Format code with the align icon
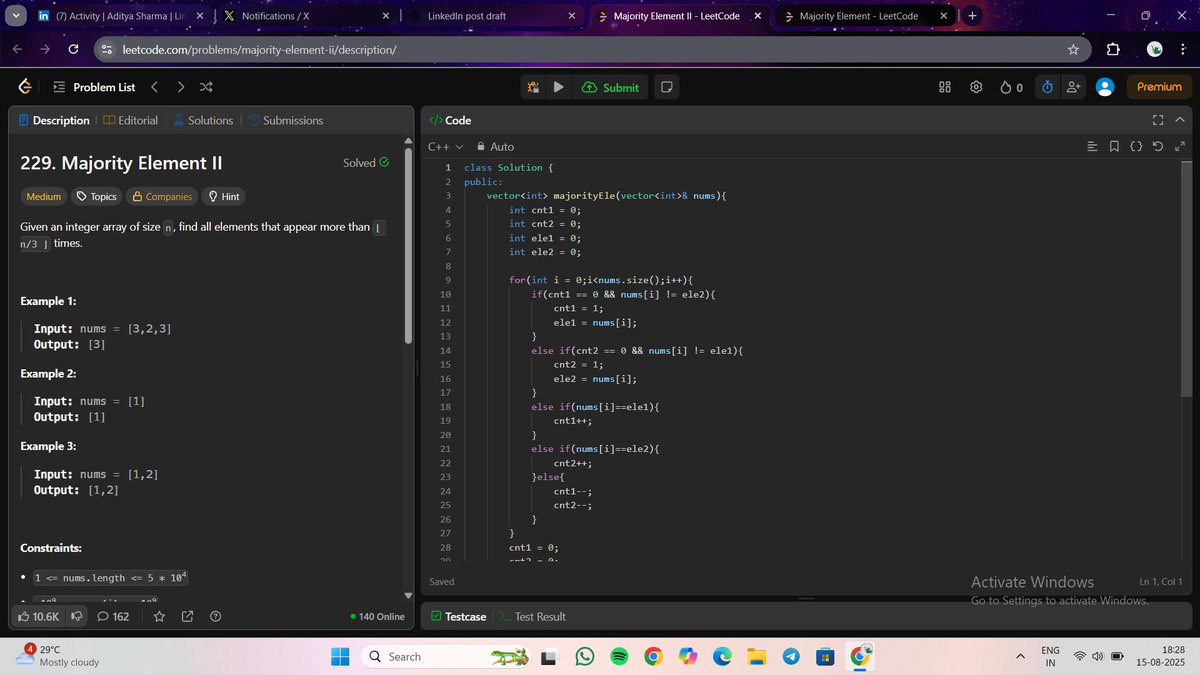The image size is (1200, 675). pos(1092,147)
